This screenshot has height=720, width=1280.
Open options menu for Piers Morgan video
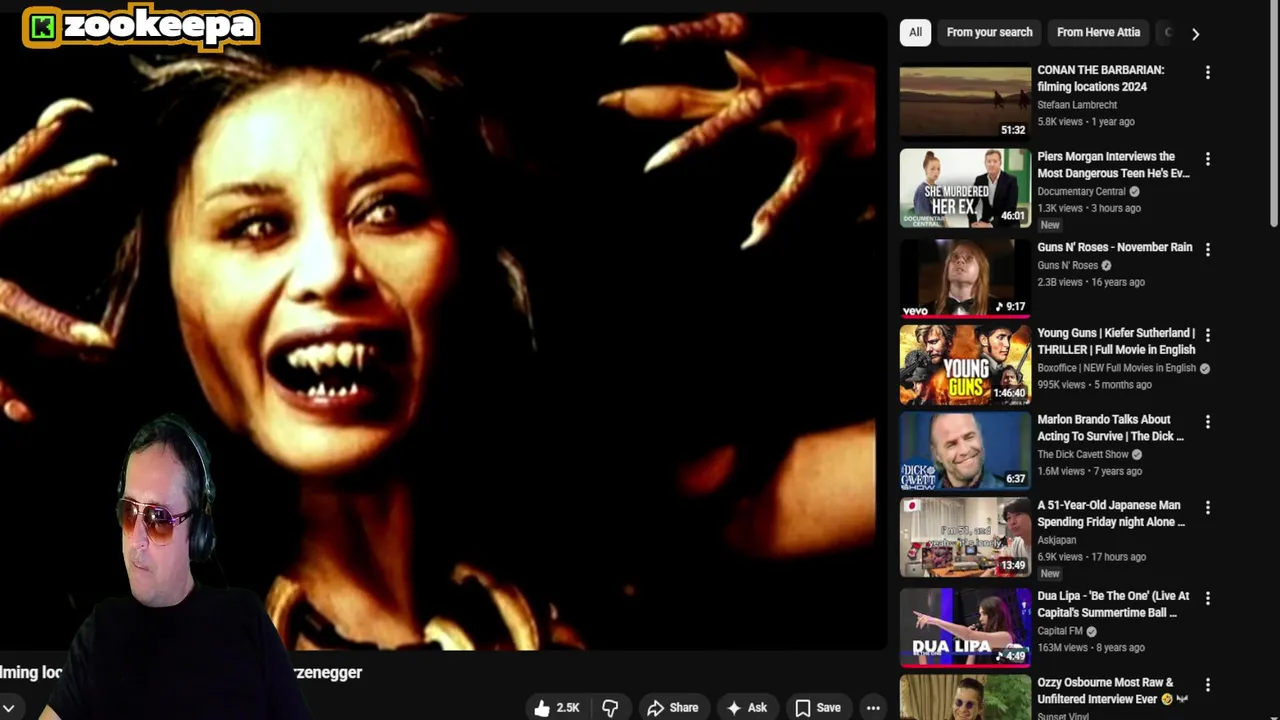pos(1208,159)
